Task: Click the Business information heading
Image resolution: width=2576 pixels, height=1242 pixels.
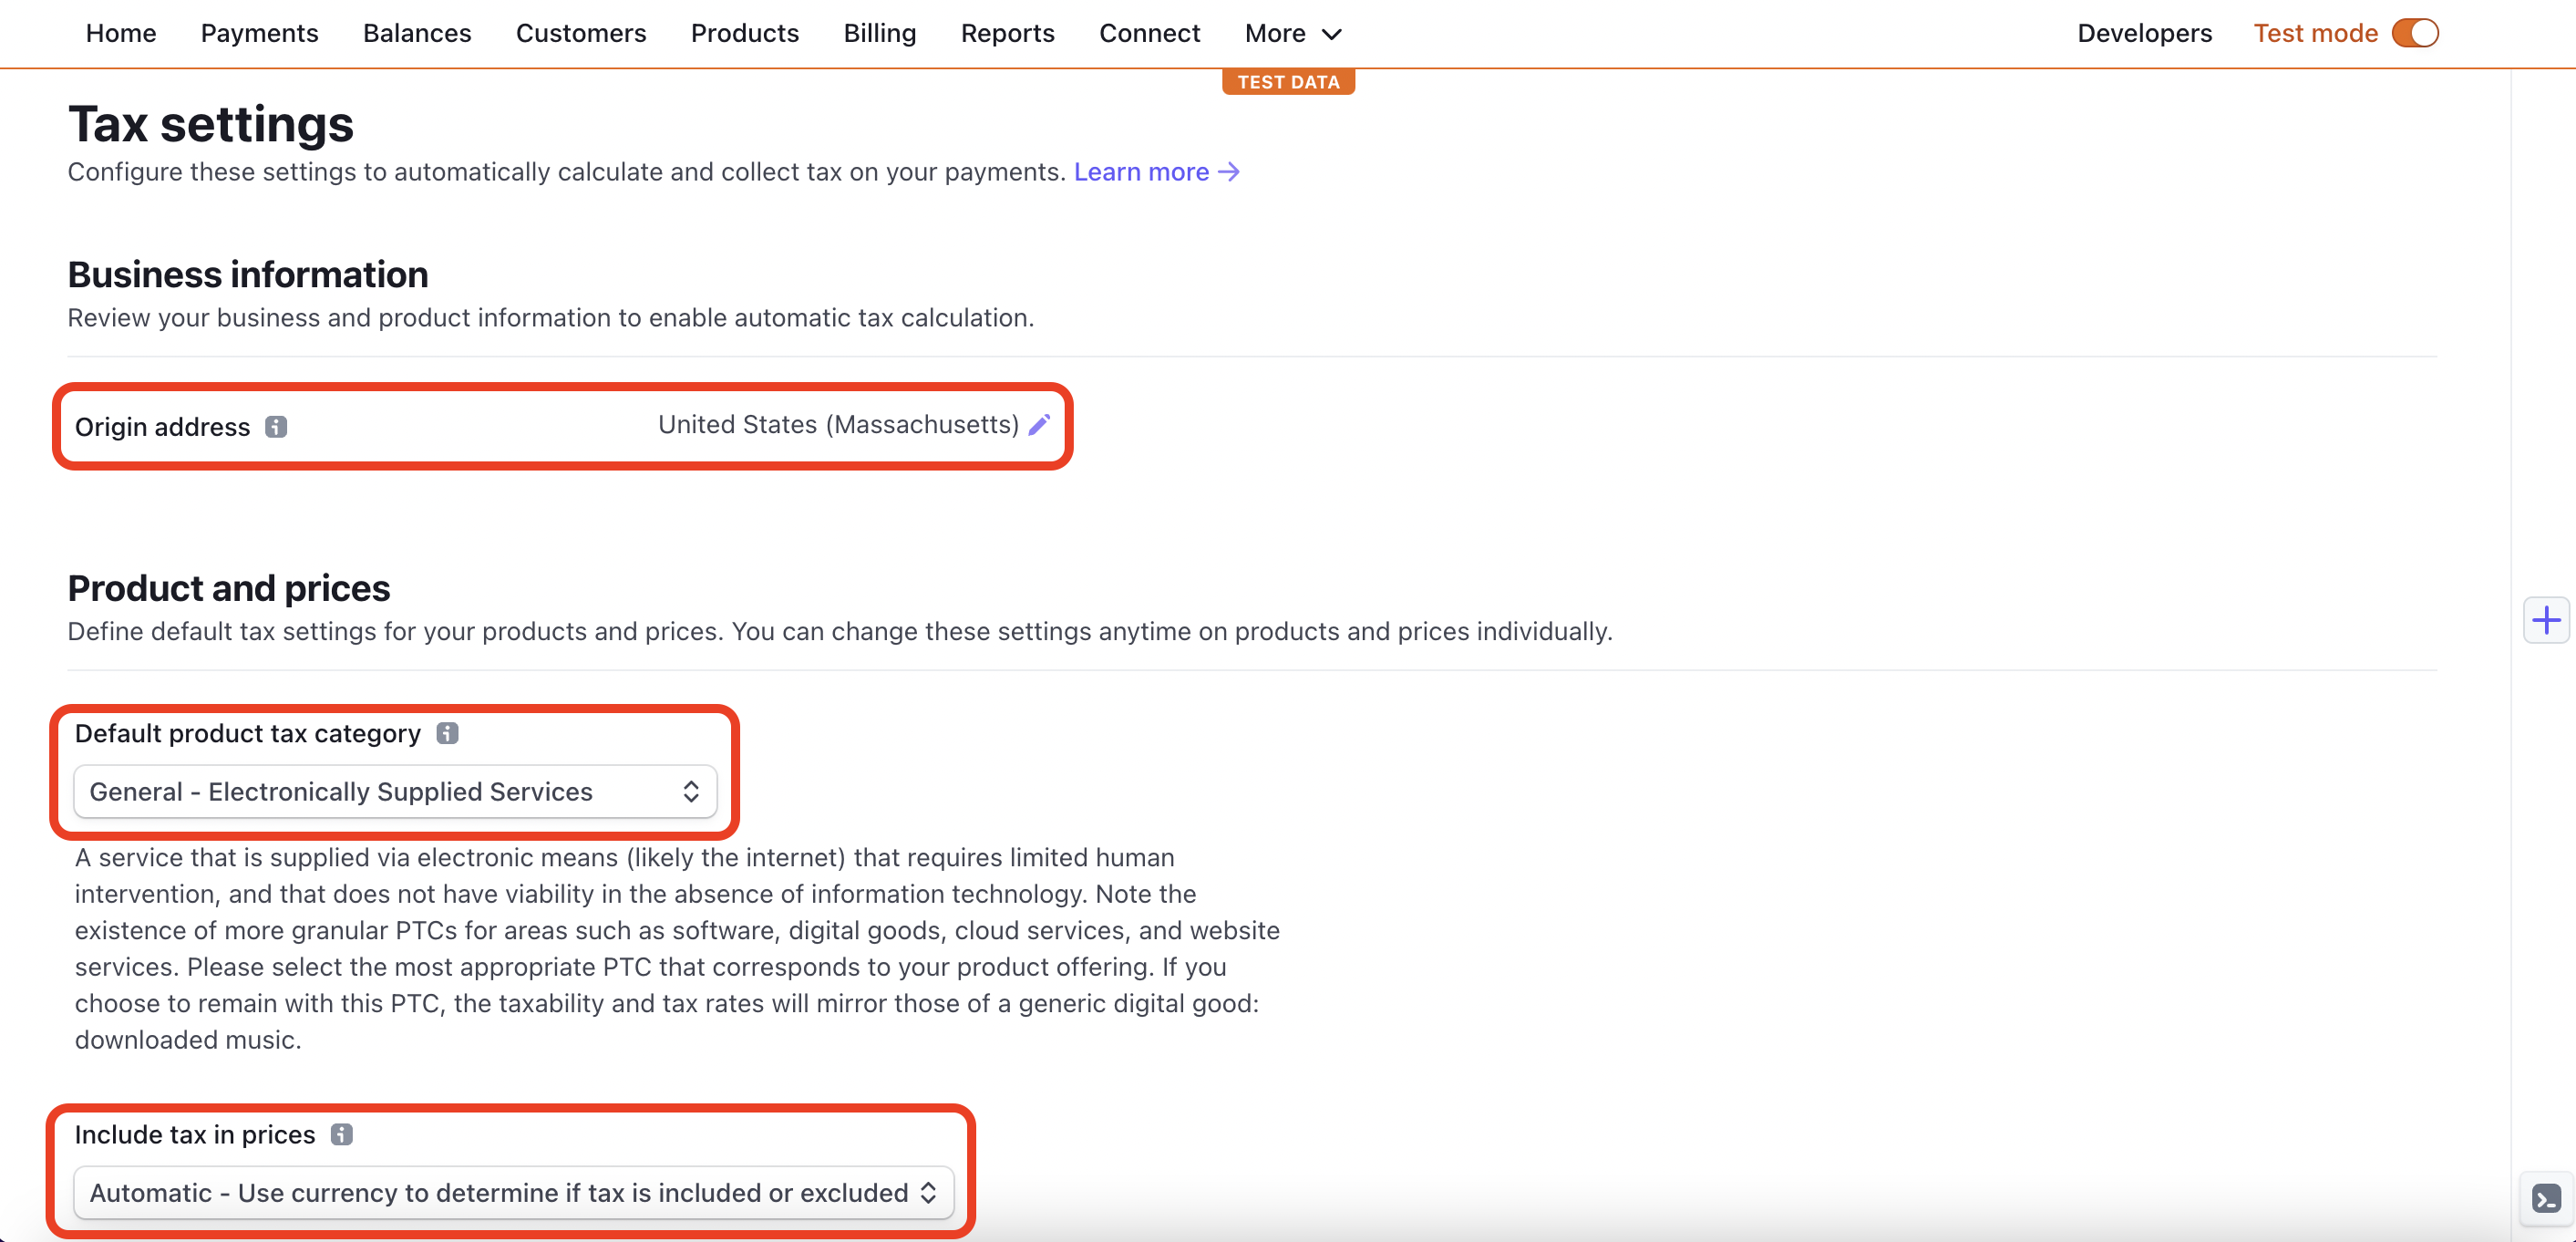Action: point(248,274)
